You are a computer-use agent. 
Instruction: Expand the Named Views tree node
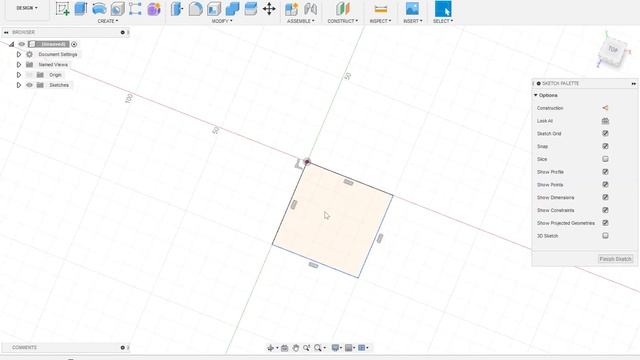pyautogui.click(x=18, y=64)
